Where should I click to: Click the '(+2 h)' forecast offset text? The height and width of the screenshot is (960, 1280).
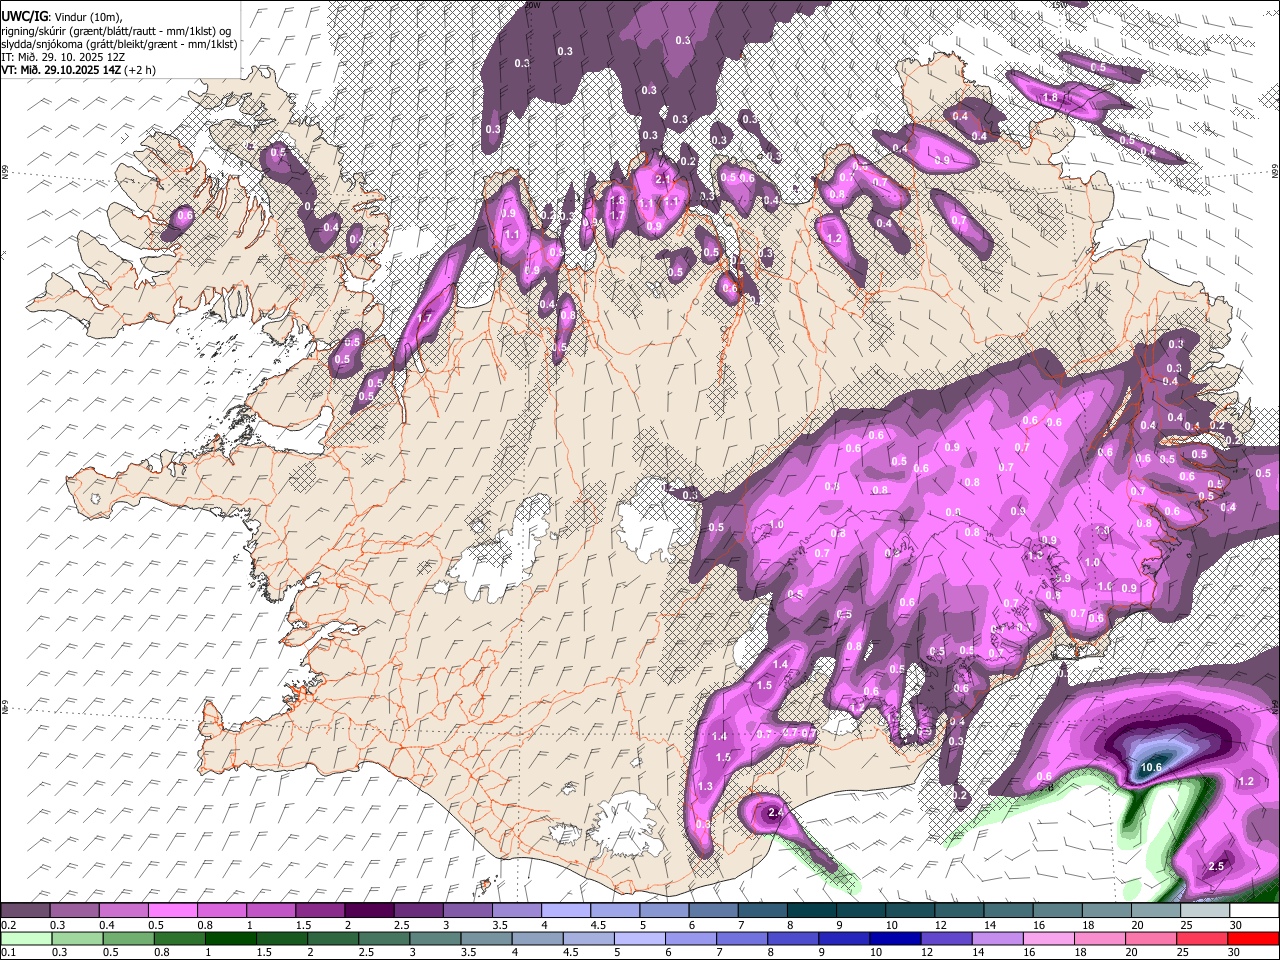coord(139,70)
